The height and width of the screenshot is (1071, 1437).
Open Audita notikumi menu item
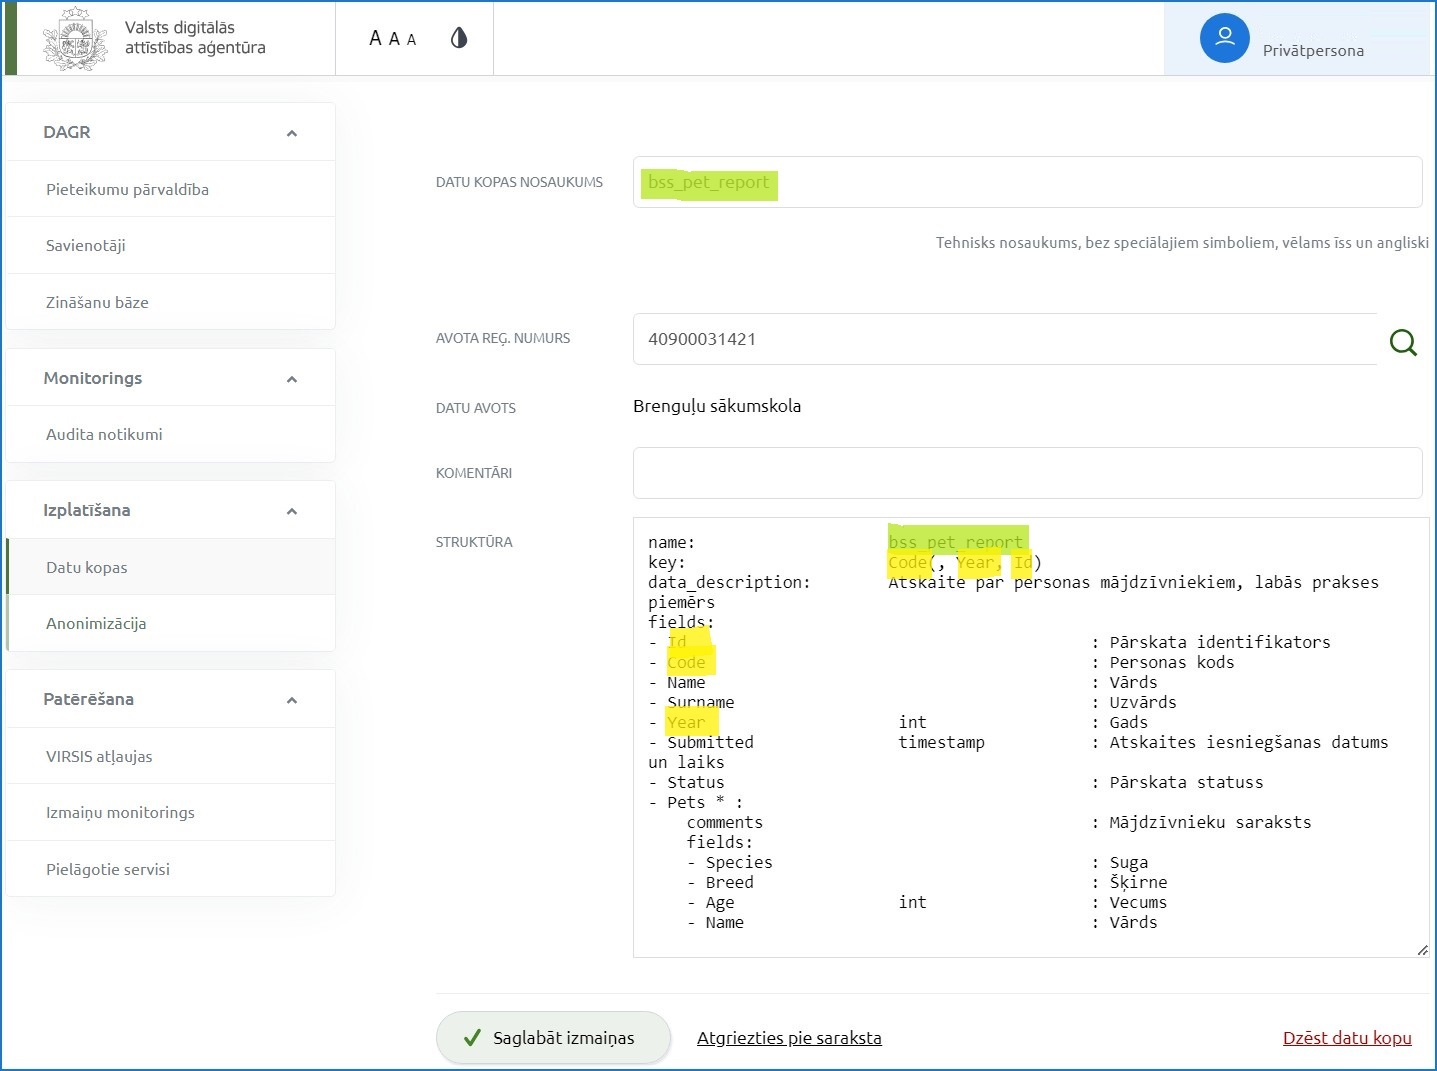pyautogui.click(x=171, y=434)
